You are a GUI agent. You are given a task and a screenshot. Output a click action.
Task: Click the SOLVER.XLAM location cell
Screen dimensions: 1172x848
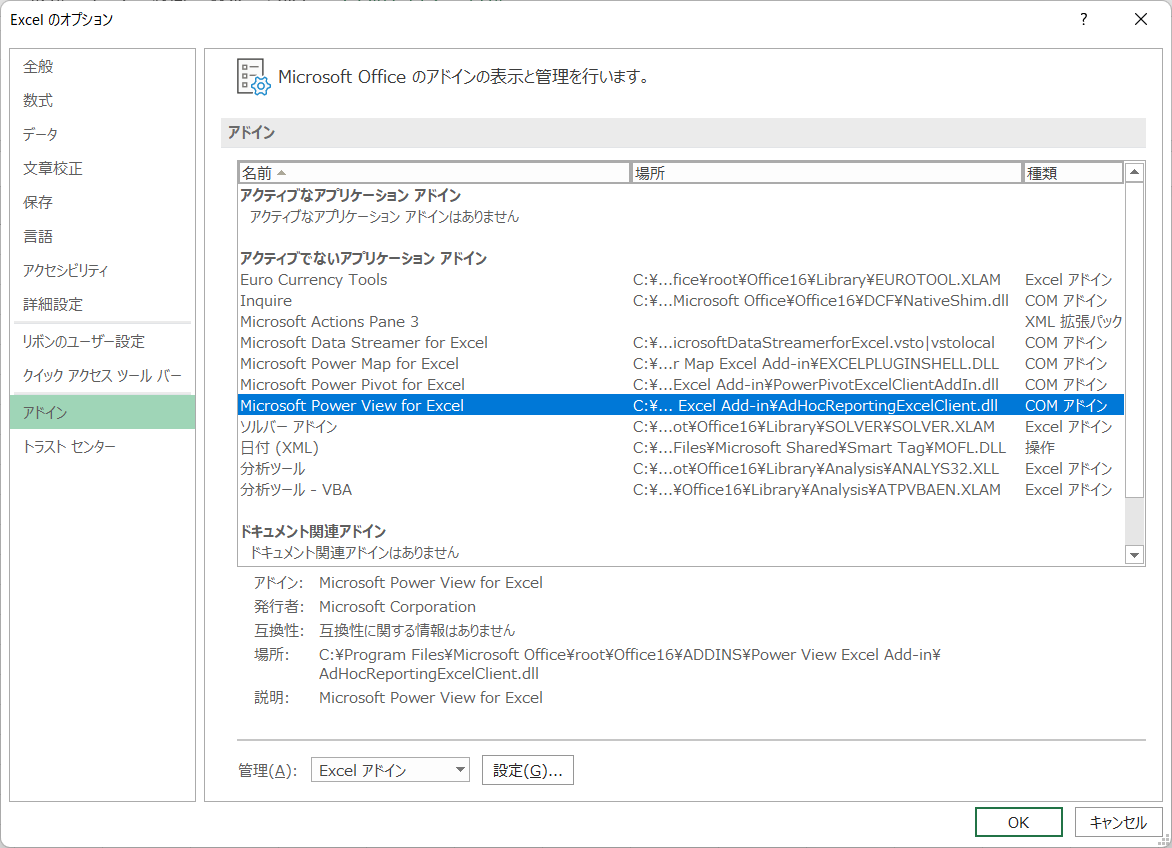click(813, 426)
